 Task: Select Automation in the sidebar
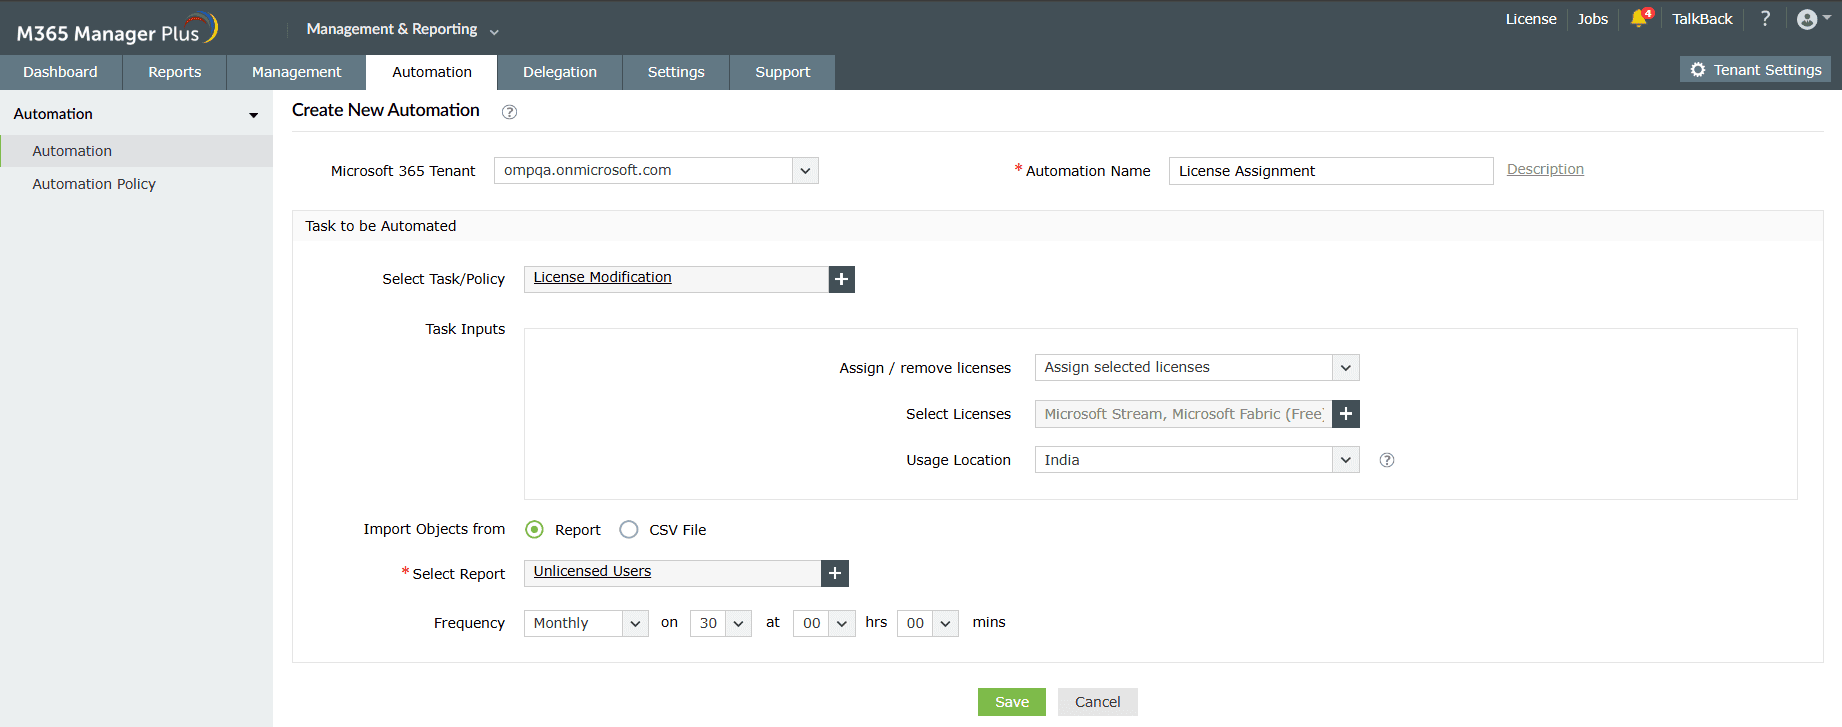(x=136, y=151)
